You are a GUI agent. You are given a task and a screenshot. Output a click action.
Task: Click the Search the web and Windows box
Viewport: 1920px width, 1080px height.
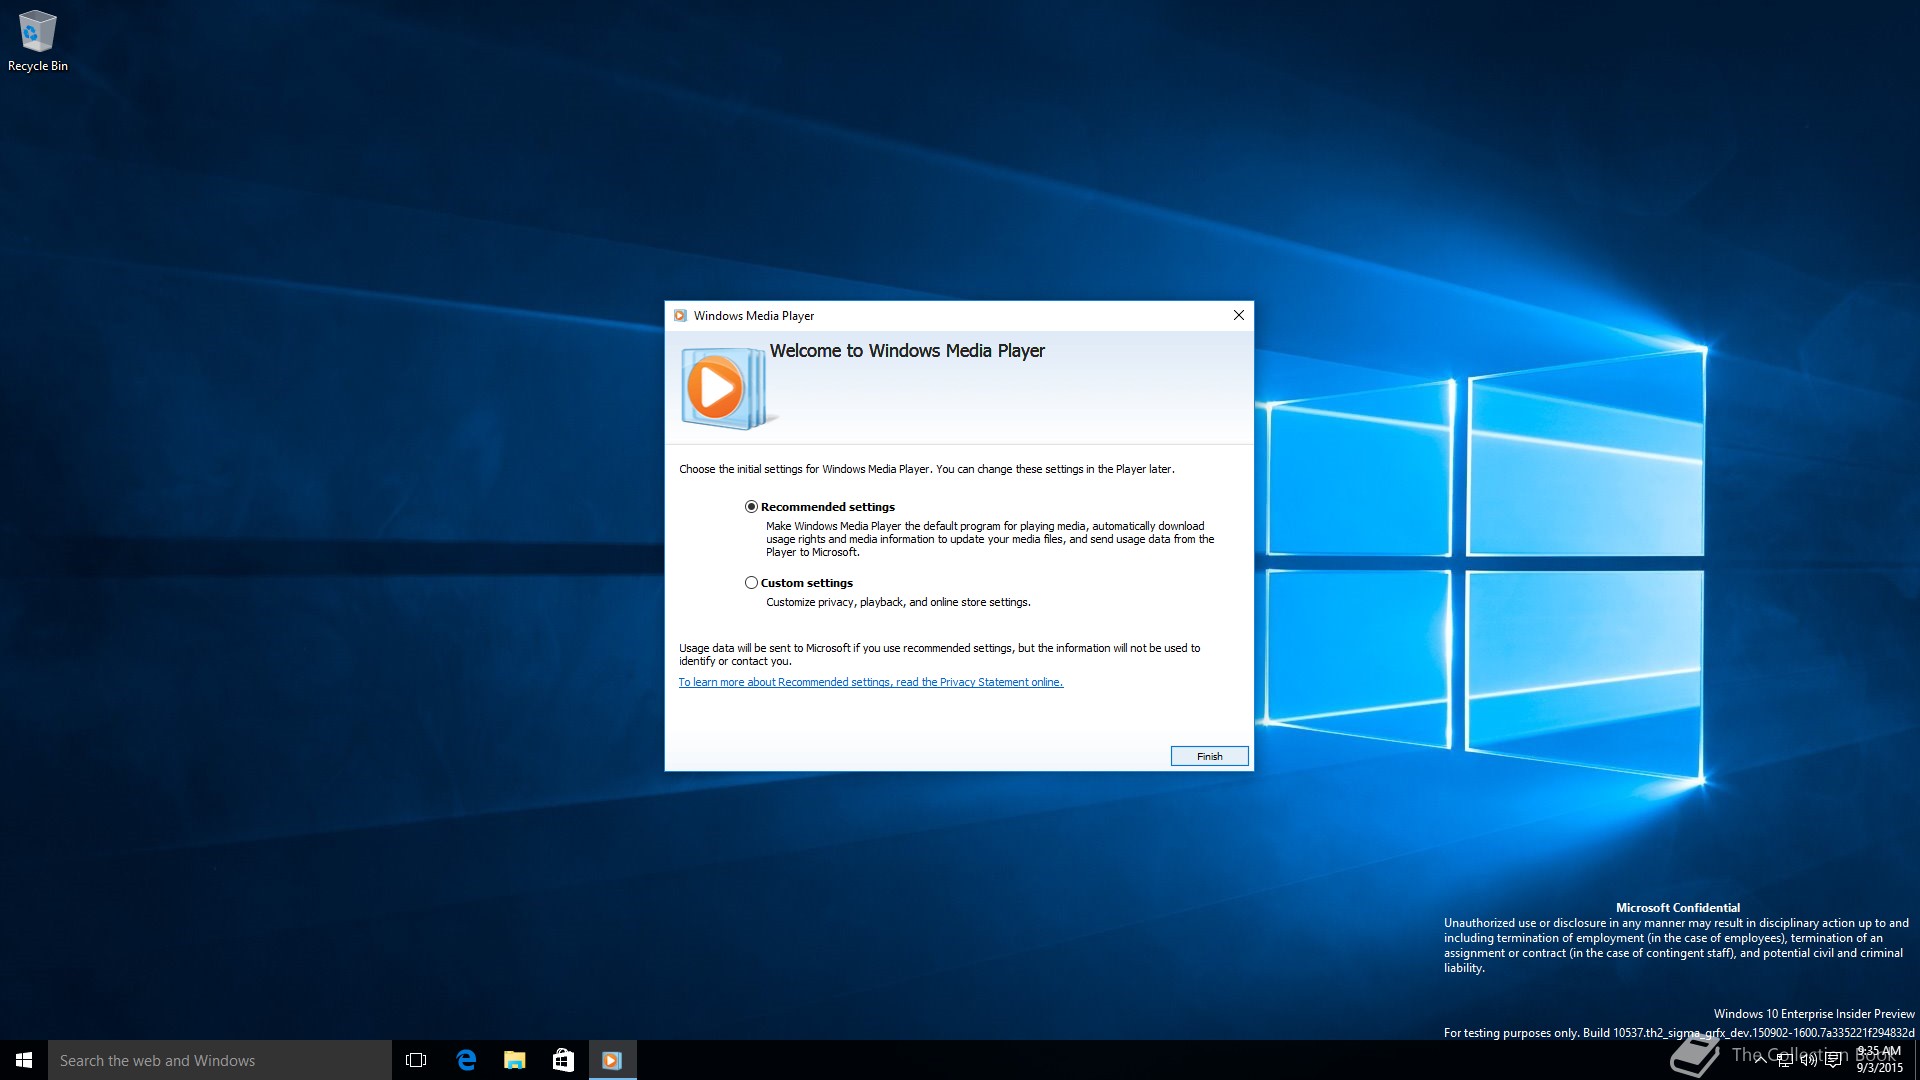pyautogui.click(x=220, y=1060)
